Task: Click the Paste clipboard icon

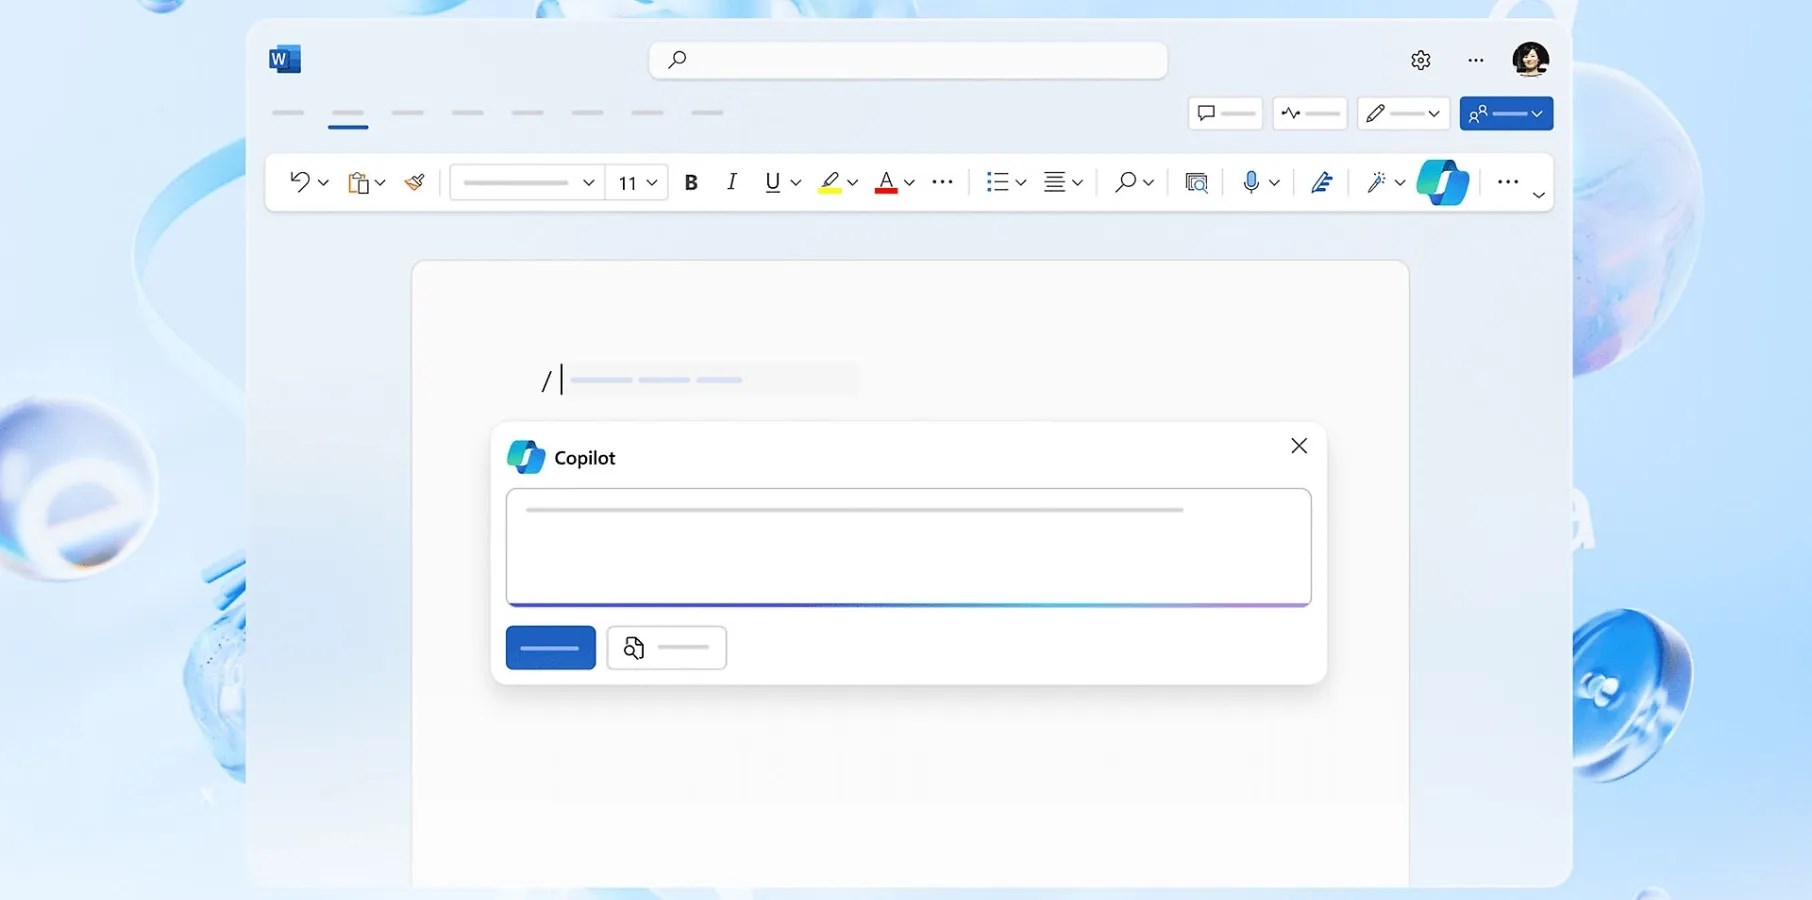Action: click(358, 182)
